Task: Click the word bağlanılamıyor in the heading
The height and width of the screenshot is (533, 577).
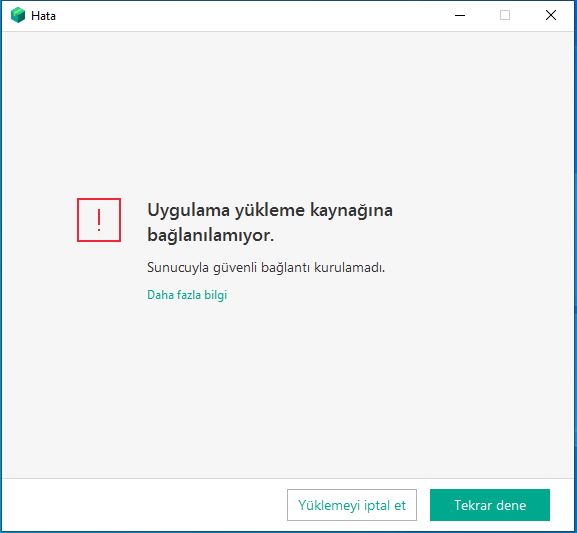Action: (x=210, y=235)
